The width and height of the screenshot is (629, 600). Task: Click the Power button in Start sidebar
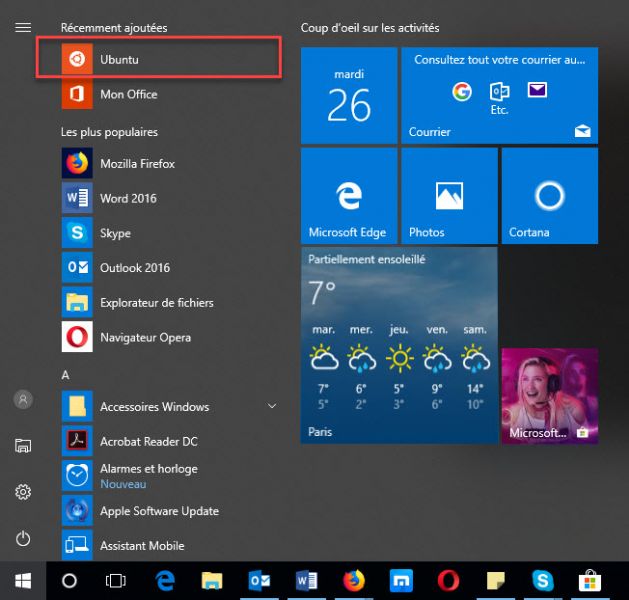[23, 539]
